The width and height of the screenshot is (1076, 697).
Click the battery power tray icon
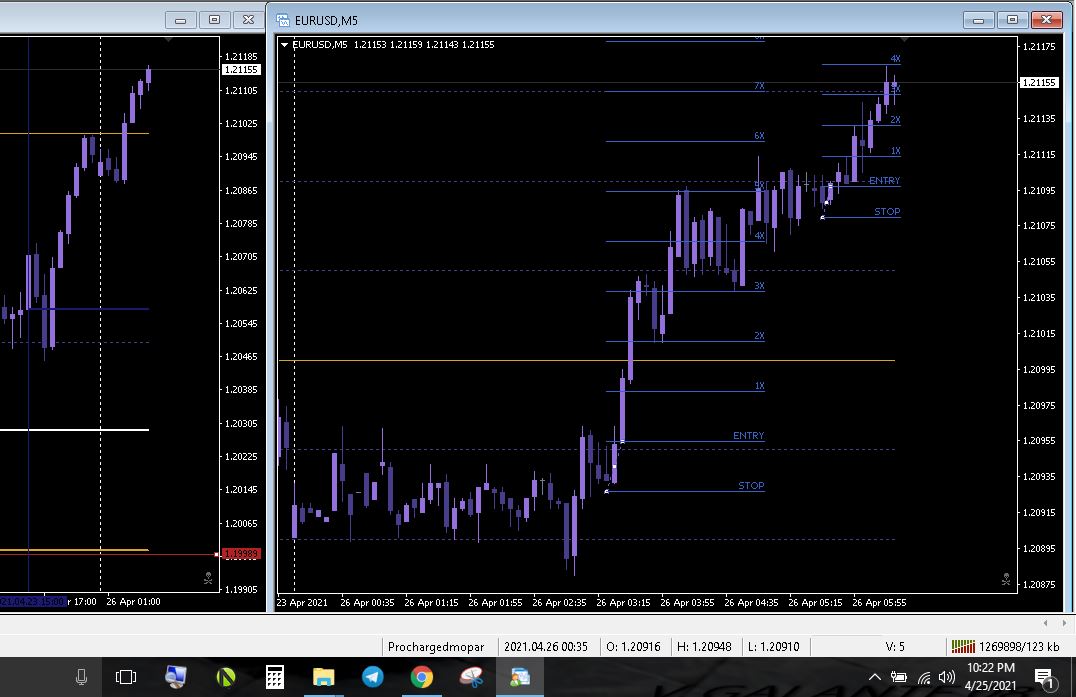coord(898,677)
